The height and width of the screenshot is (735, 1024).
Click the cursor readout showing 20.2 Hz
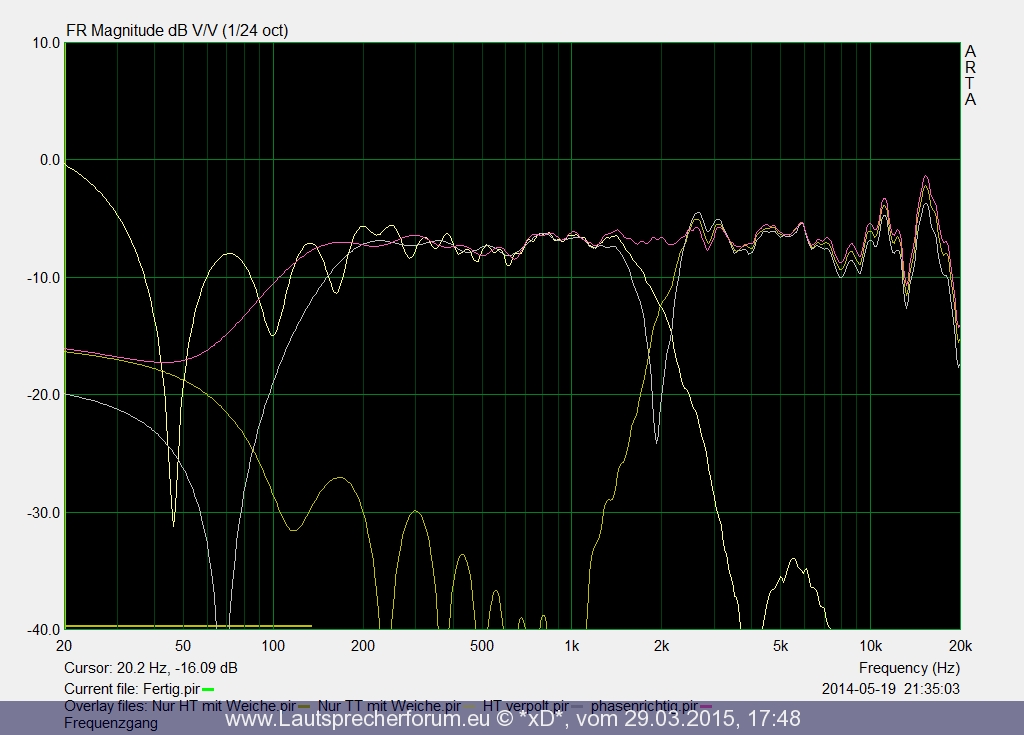[x=151, y=667]
